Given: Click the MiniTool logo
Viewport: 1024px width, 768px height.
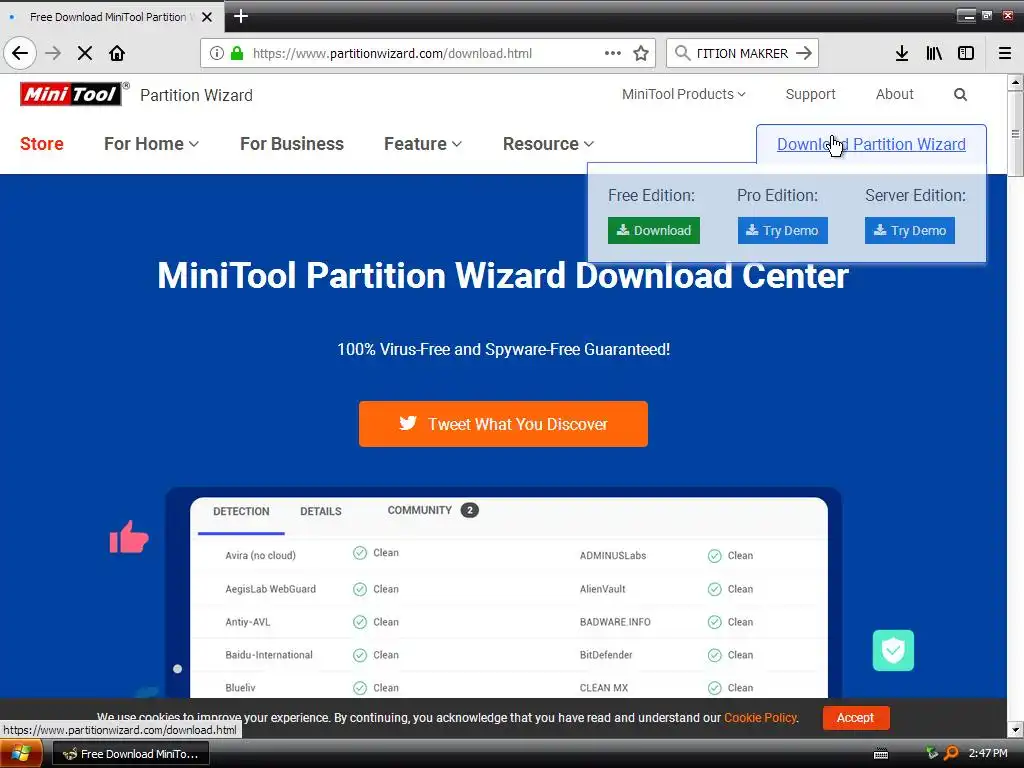Looking at the screenshot, I should click(x=71, y=94).
